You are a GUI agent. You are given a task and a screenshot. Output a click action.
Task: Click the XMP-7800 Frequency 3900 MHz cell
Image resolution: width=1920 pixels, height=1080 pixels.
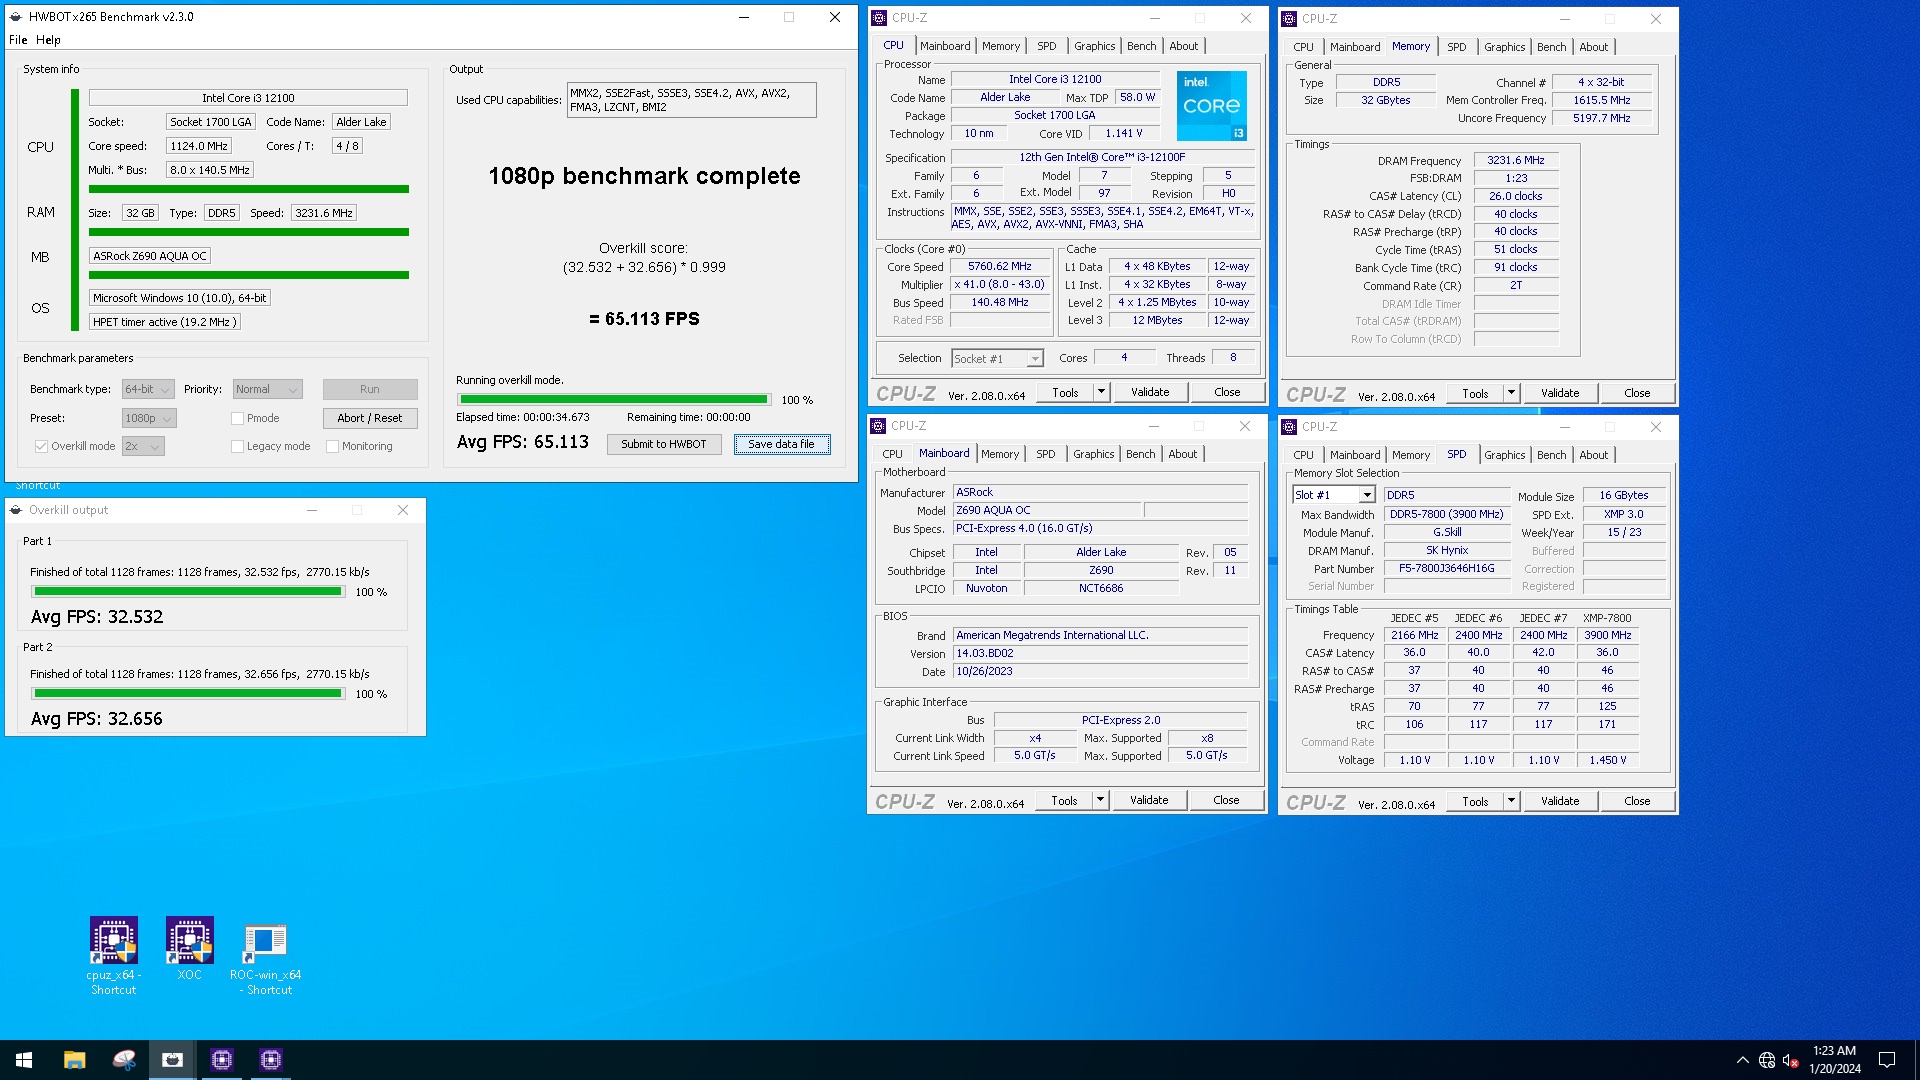[1607, 635]
